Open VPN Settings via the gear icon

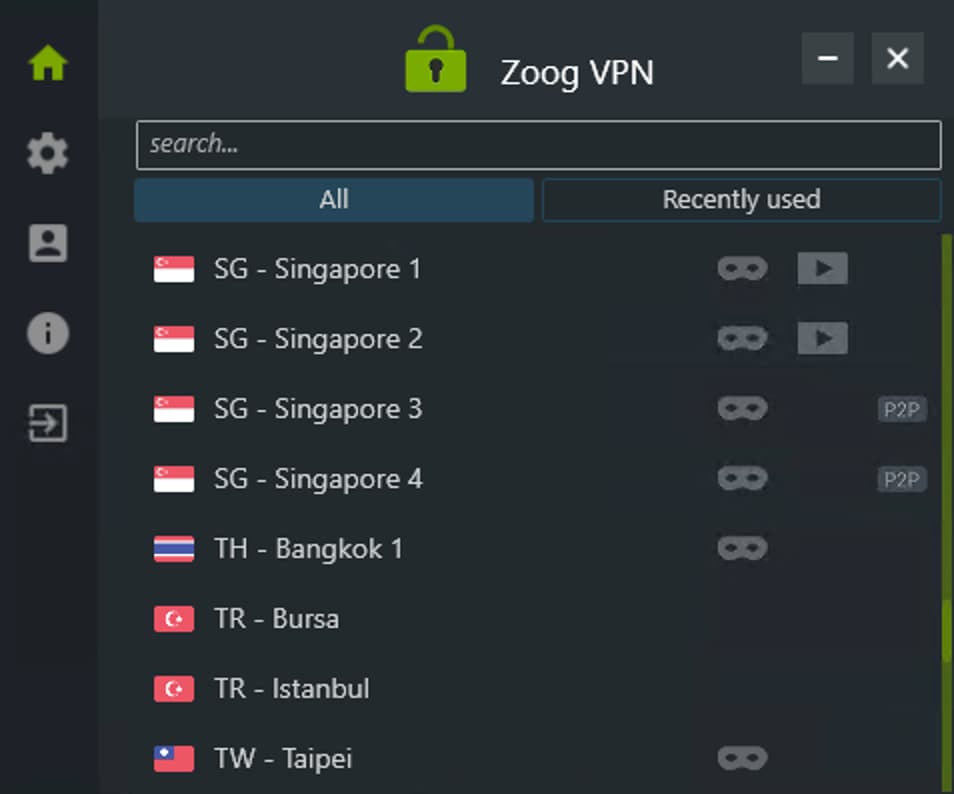tap(47, 152)
